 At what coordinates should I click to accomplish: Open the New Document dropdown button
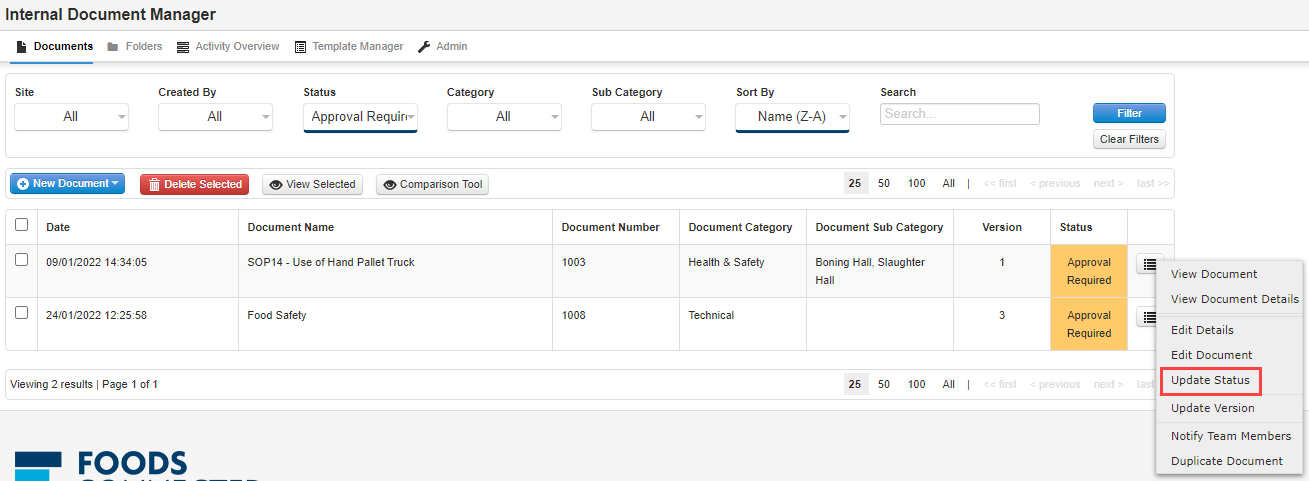67,184
